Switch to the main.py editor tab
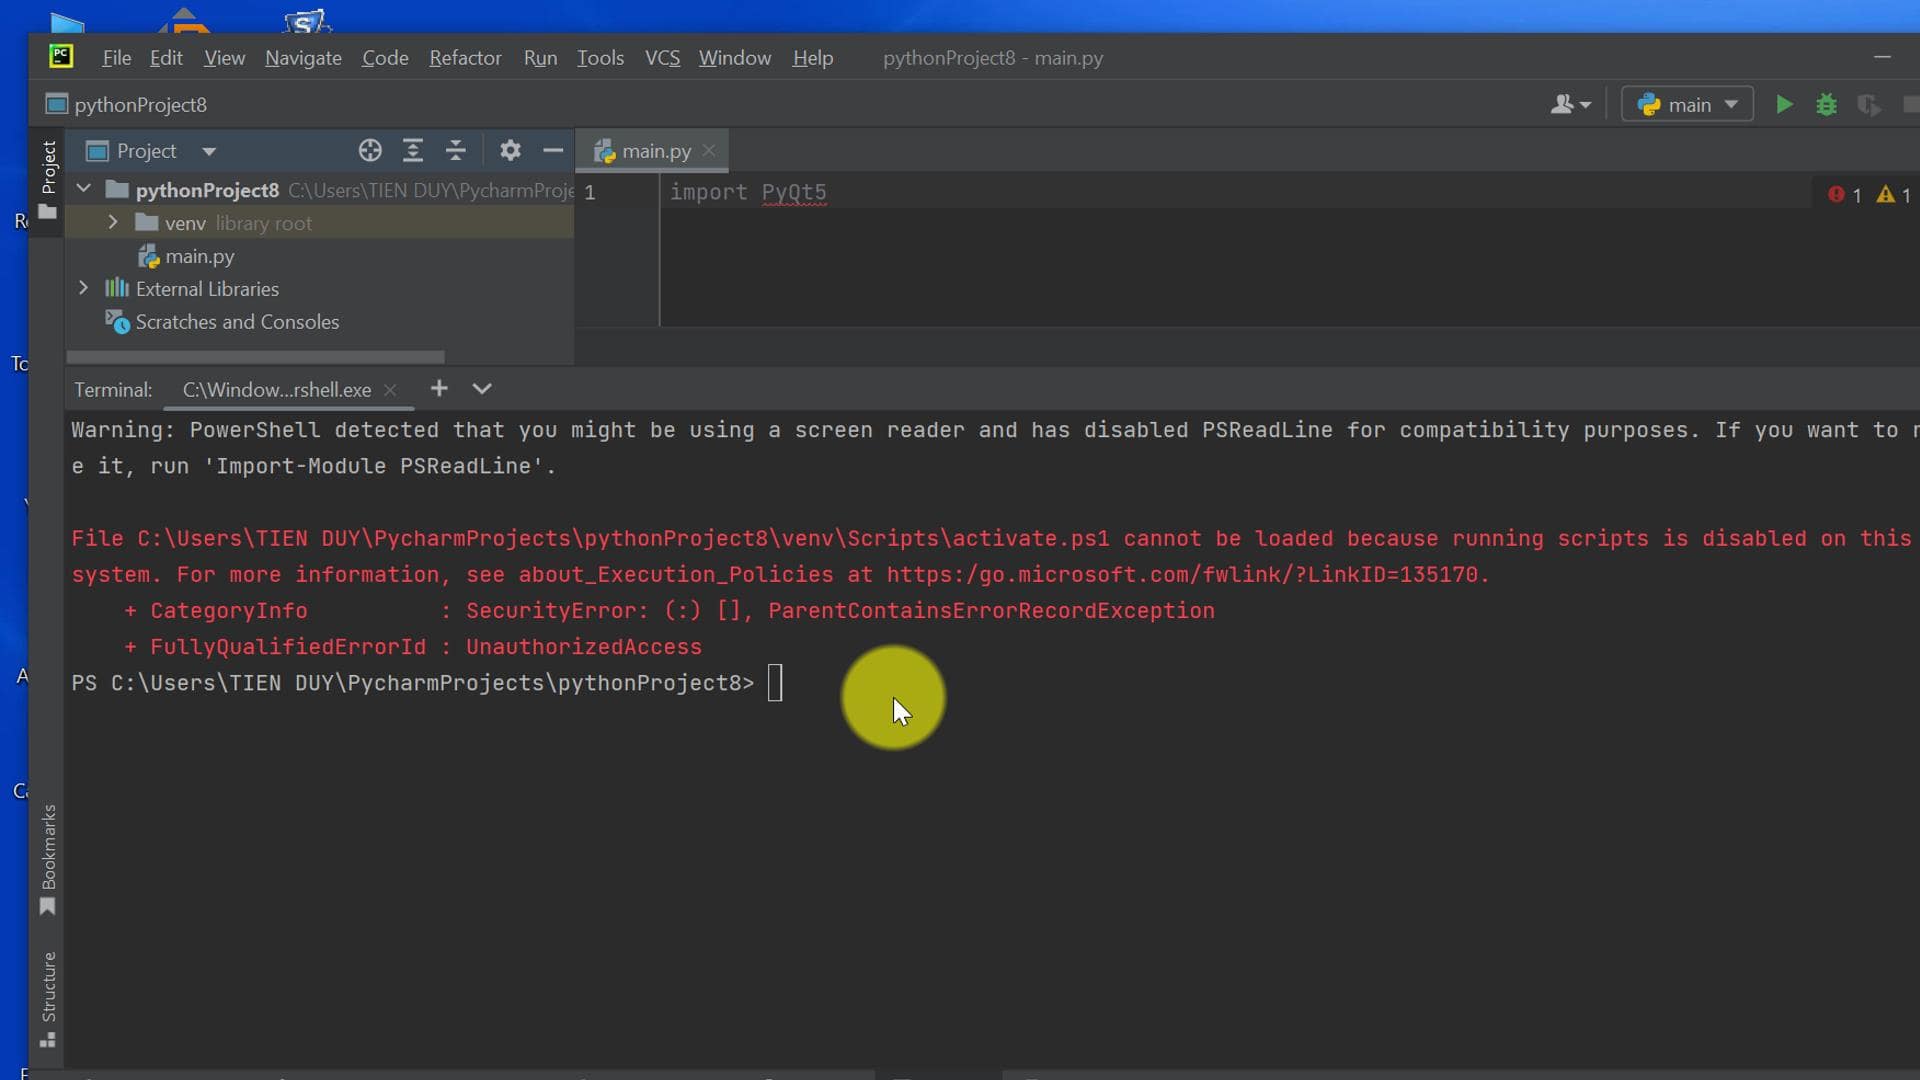Screen dimensions: 1920x1080 tap(644, 151)
